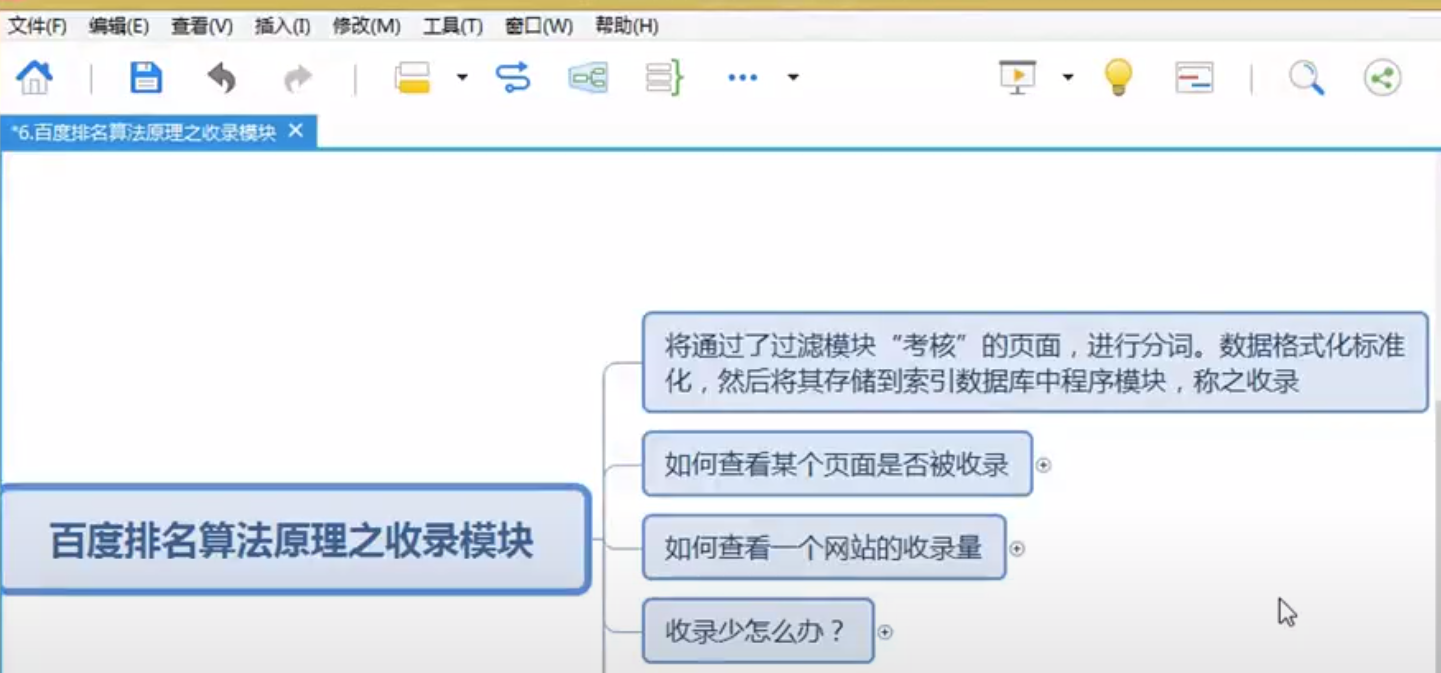Open the topic type dropdown arrow
The image size is (1441, 673).
point(462,77)
